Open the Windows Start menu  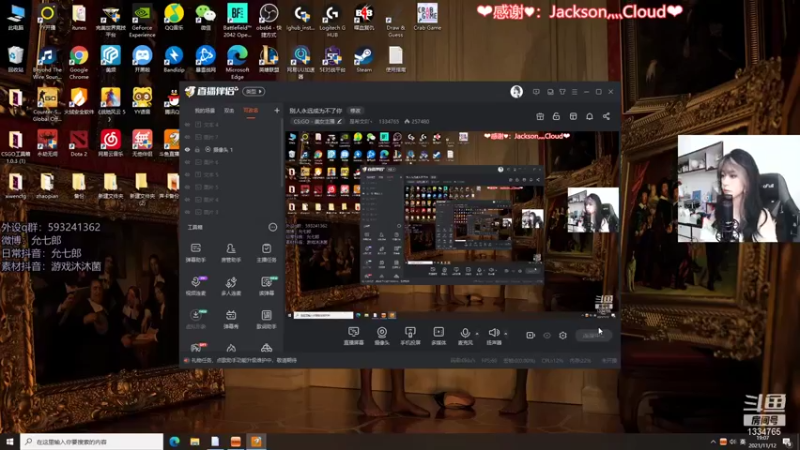click(10, 441)
